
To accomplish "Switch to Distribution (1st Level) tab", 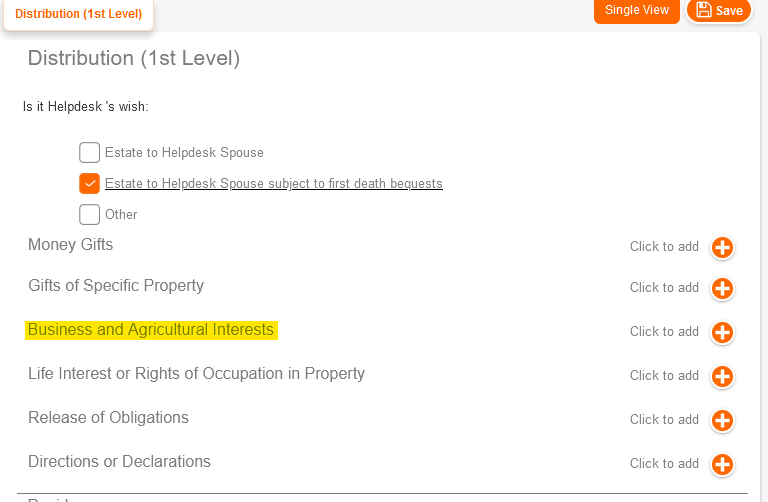I will coord(79,14).
